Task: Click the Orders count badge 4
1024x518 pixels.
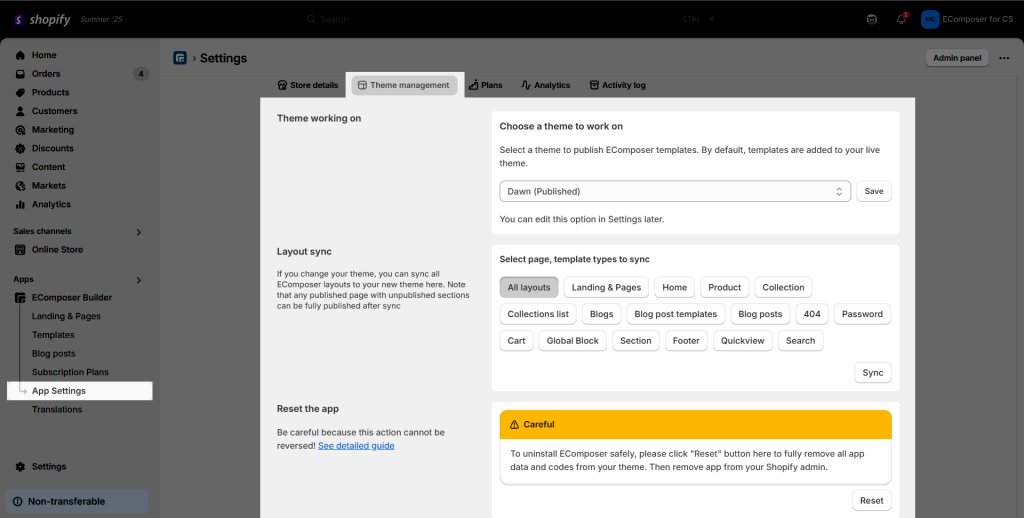Action: (140, 74)
